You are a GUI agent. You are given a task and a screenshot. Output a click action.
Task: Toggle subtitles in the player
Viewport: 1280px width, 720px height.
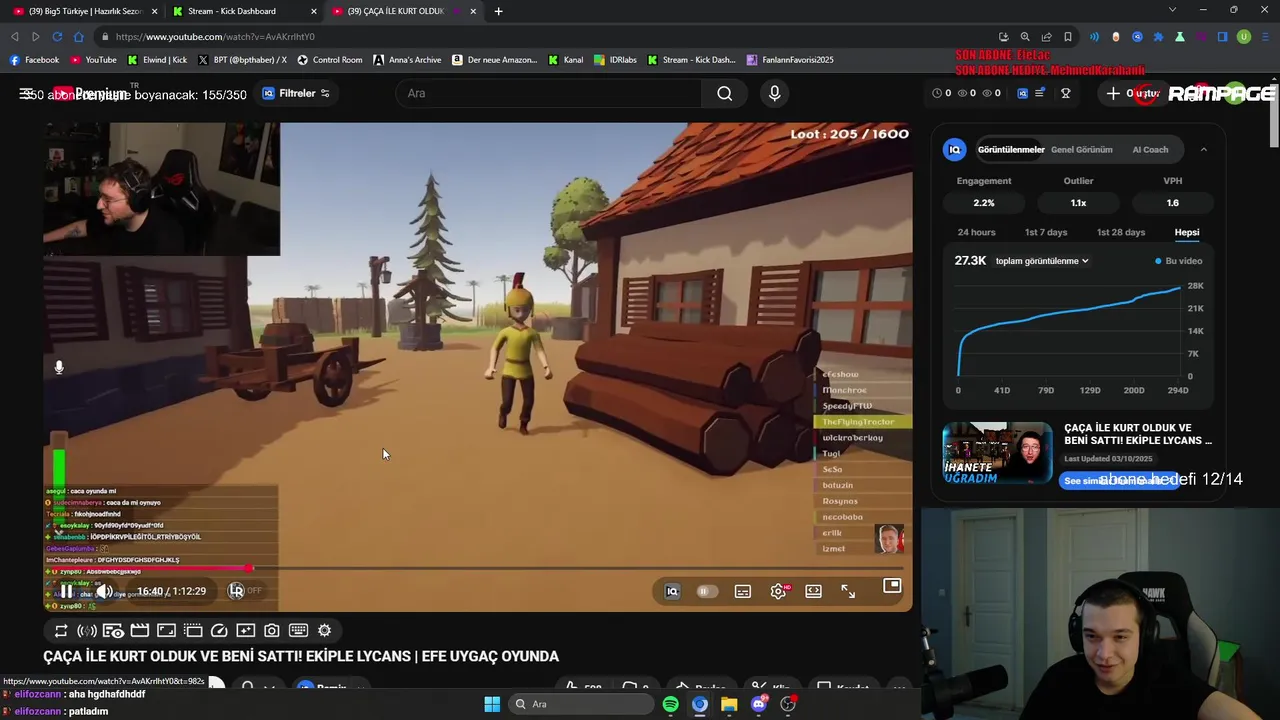tap(743, 591)
